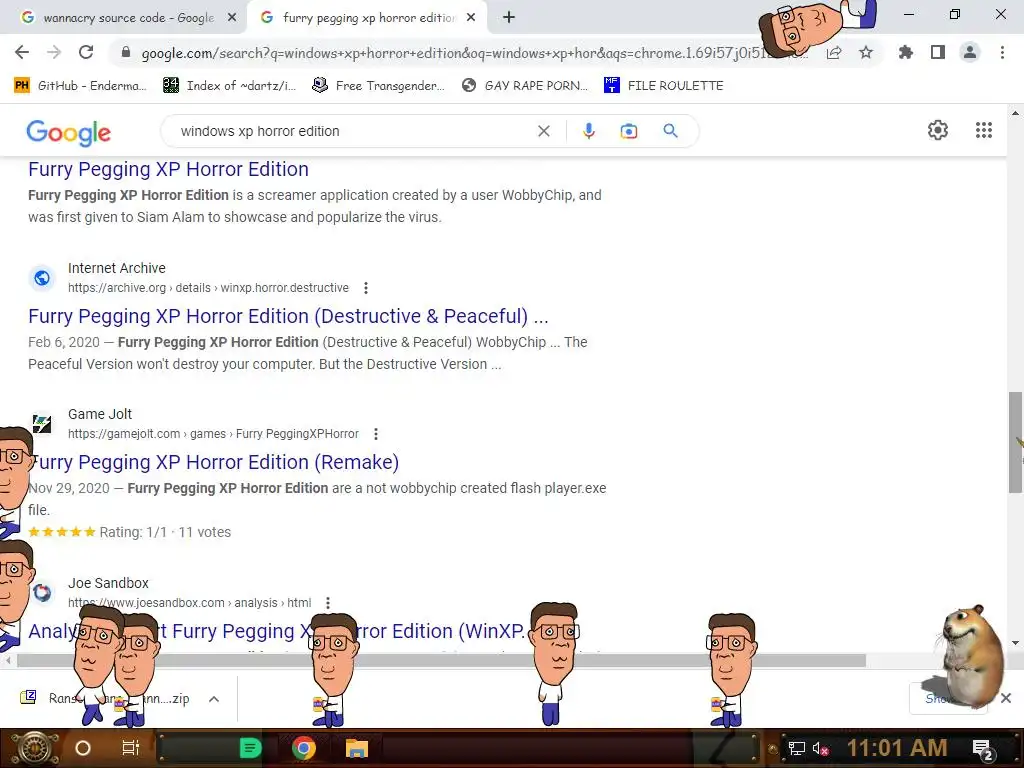
Task: Click the muted volume tray icon
Action: pyautogui.click(x=820, y=748)
